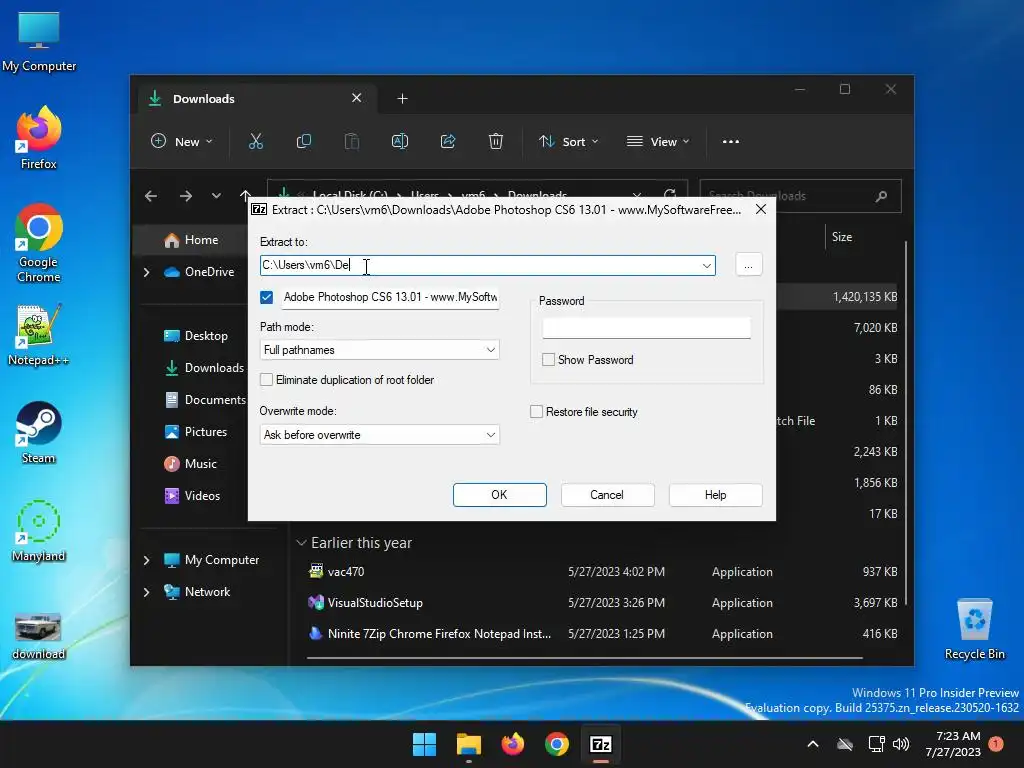Select the download image on desktop

(x=39, y=636)
